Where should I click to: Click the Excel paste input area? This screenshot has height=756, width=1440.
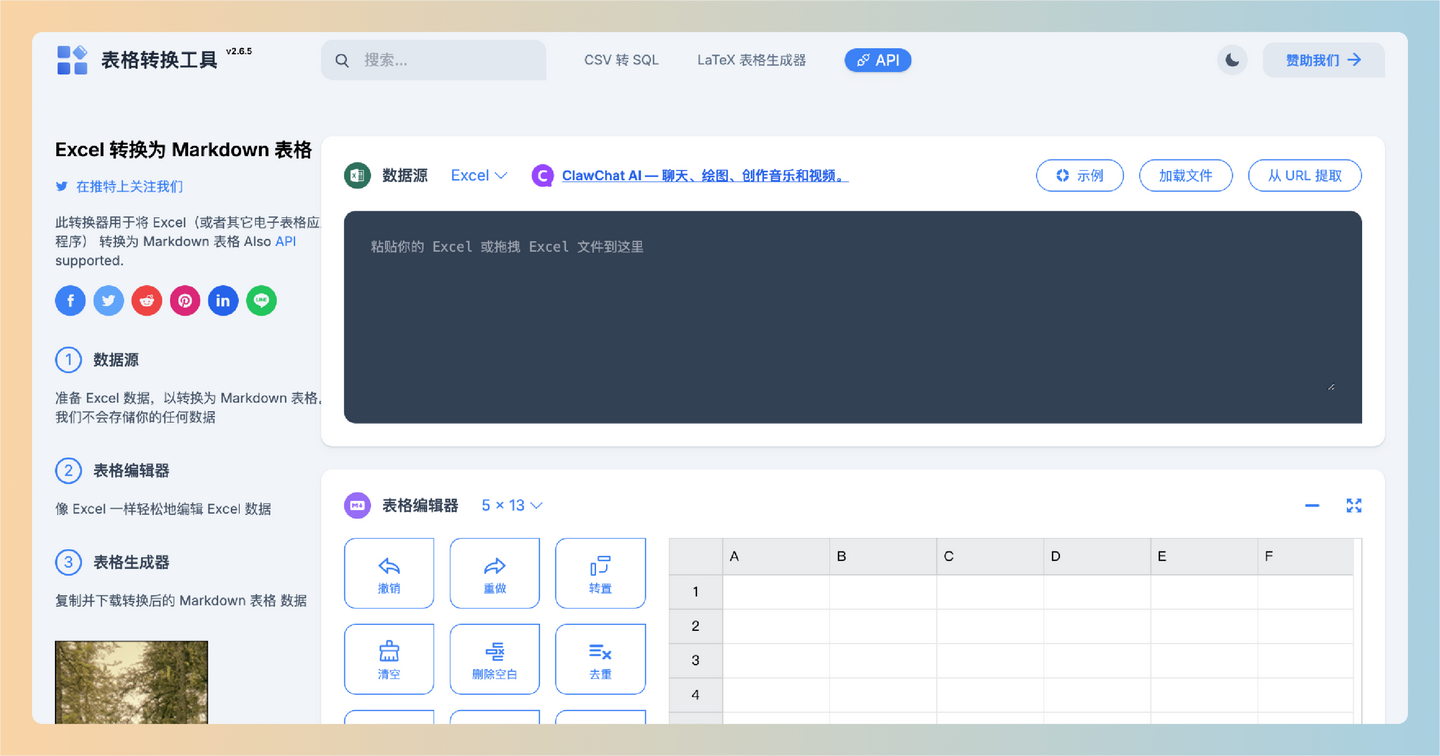click(x=853, y=317)
